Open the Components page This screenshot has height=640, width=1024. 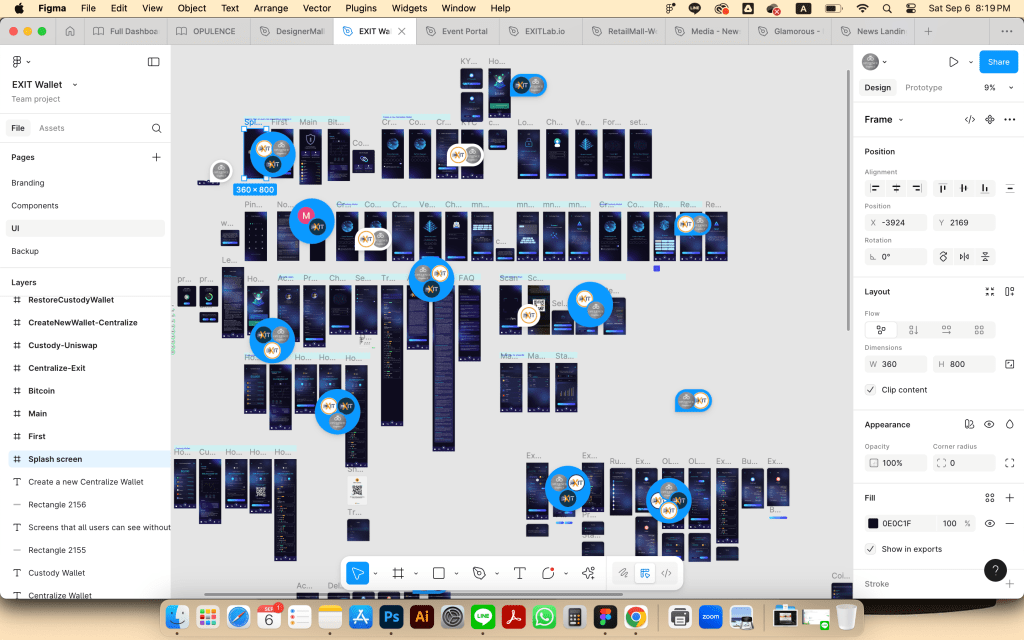(x=35, y=206)
